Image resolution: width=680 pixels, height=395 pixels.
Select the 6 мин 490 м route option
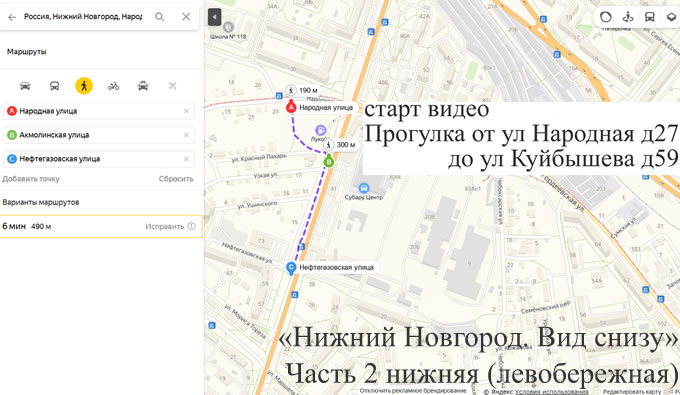101,226
